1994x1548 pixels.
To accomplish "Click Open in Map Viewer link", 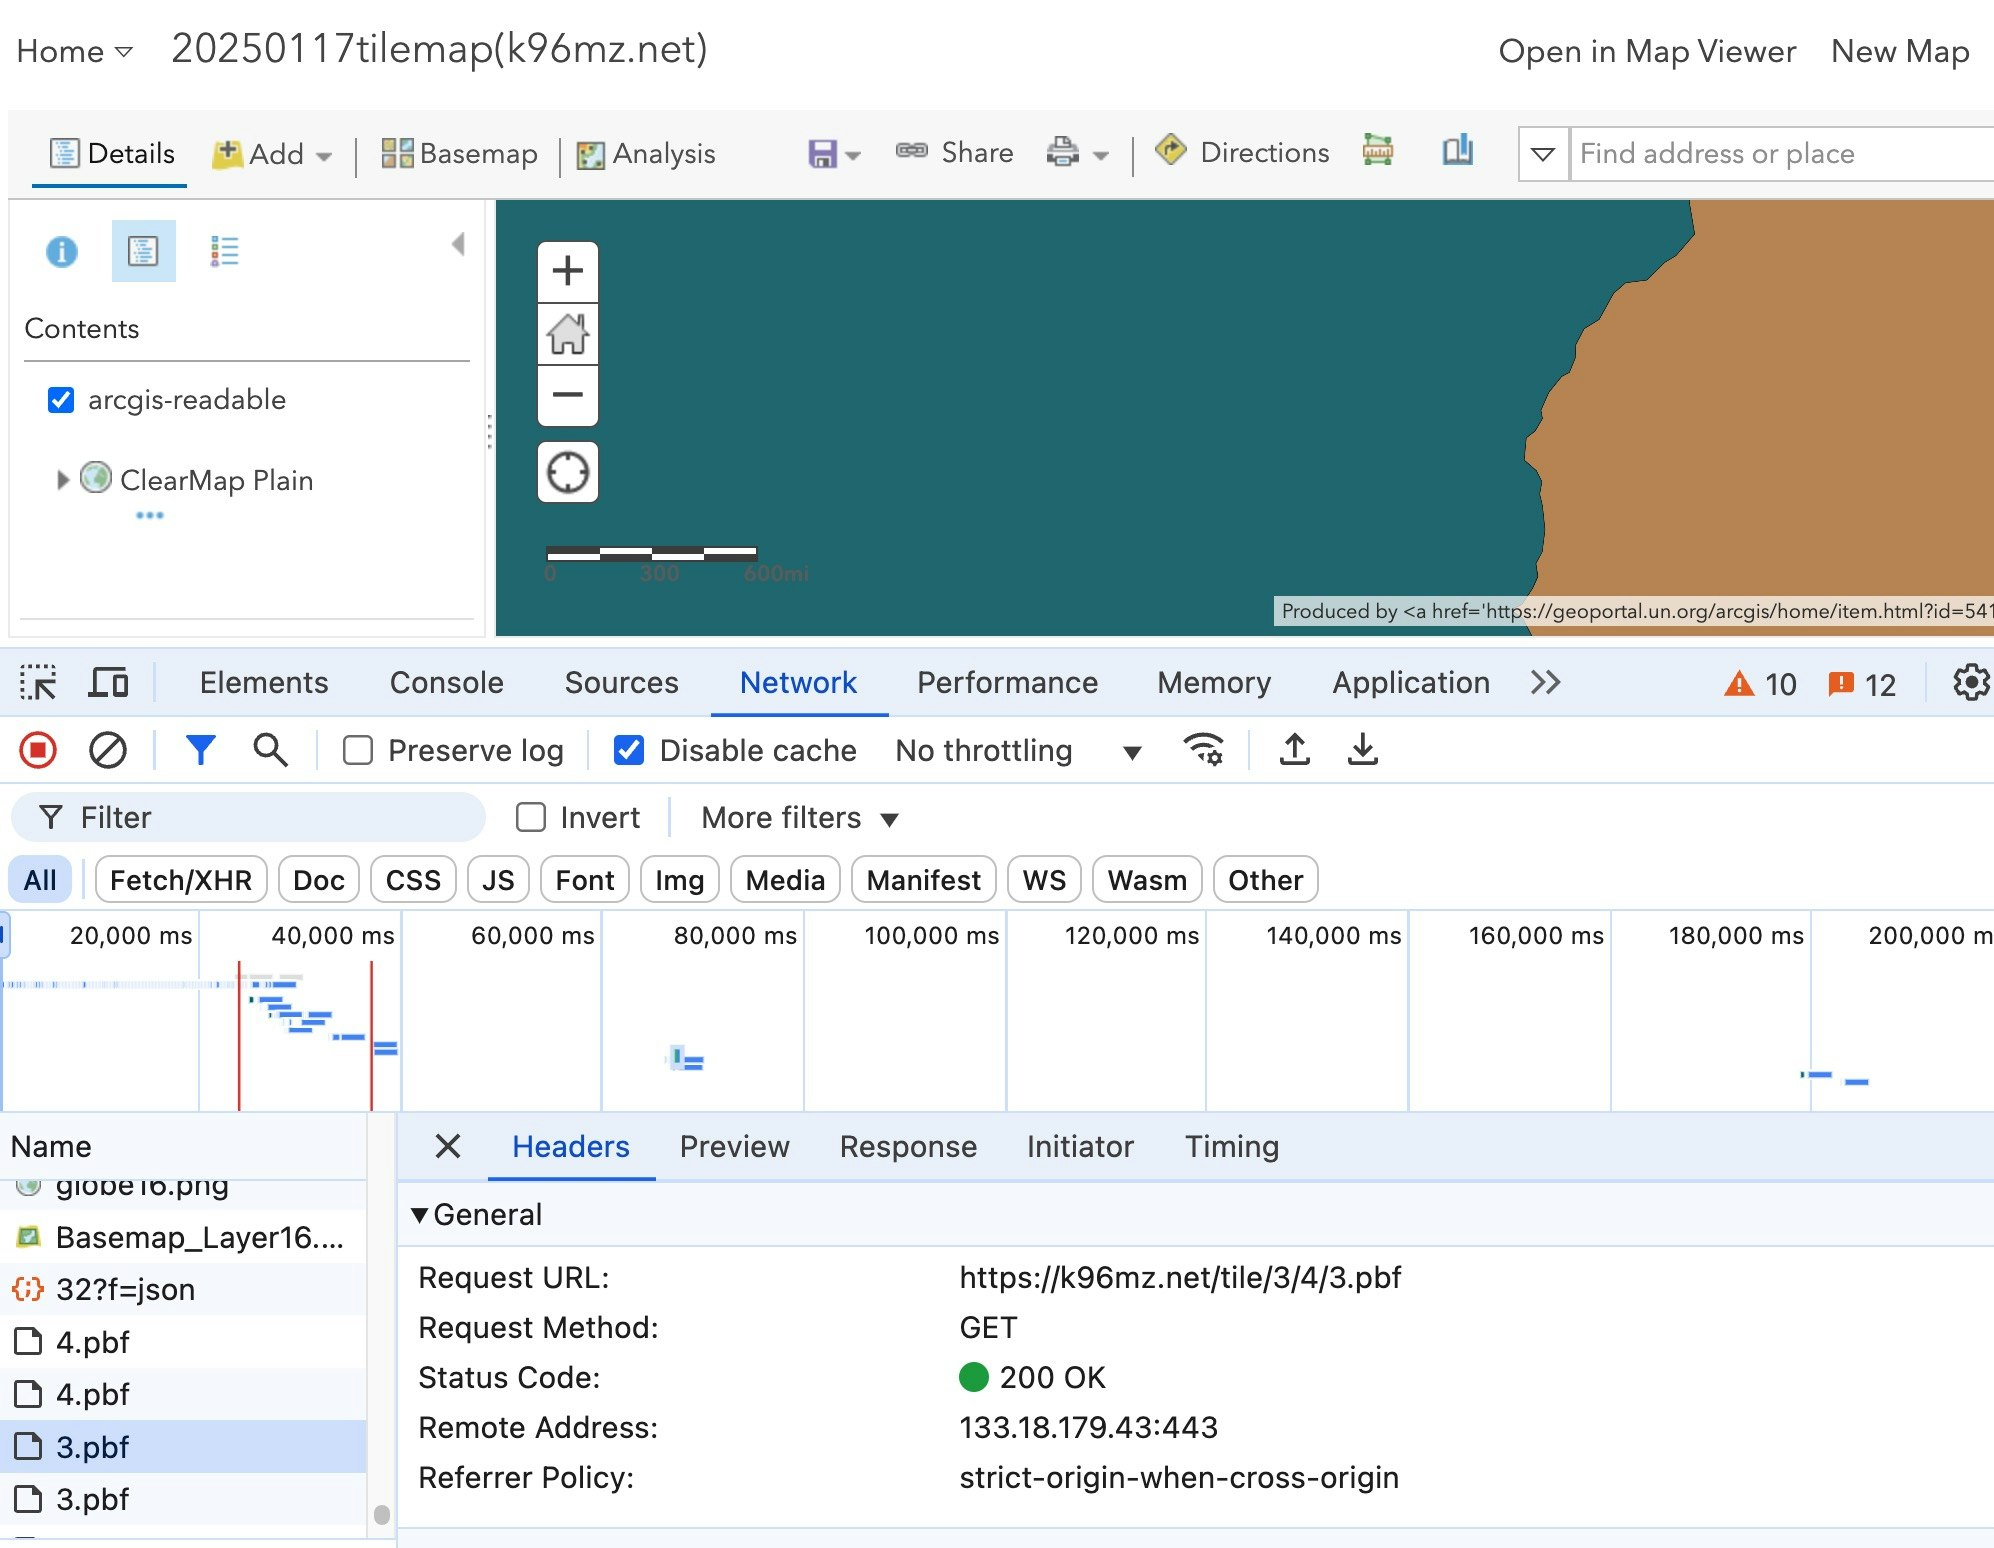I will 1646,51.
